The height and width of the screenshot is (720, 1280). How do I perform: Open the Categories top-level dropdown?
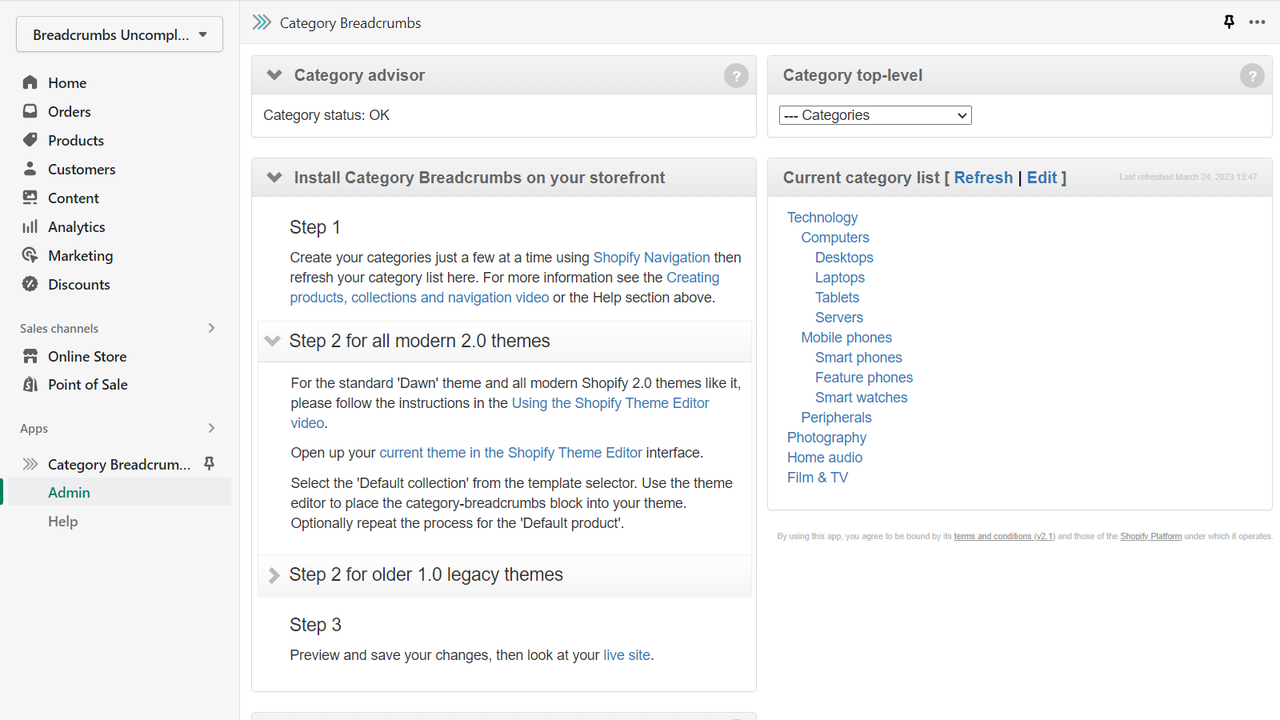pos(874,114)
